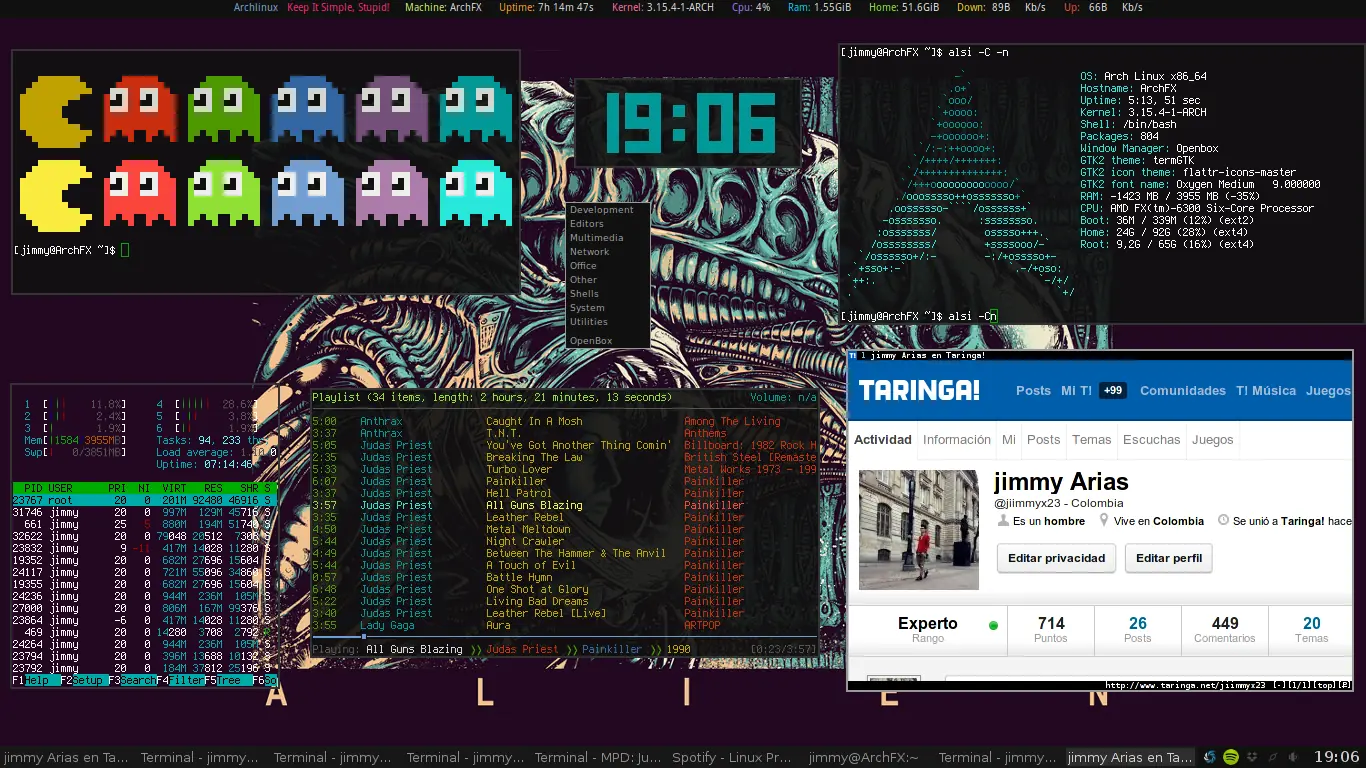The width and height of the screenshot is (1366, 768).
Task: Click the 20 Temas stat
Action: (1311, 630)
